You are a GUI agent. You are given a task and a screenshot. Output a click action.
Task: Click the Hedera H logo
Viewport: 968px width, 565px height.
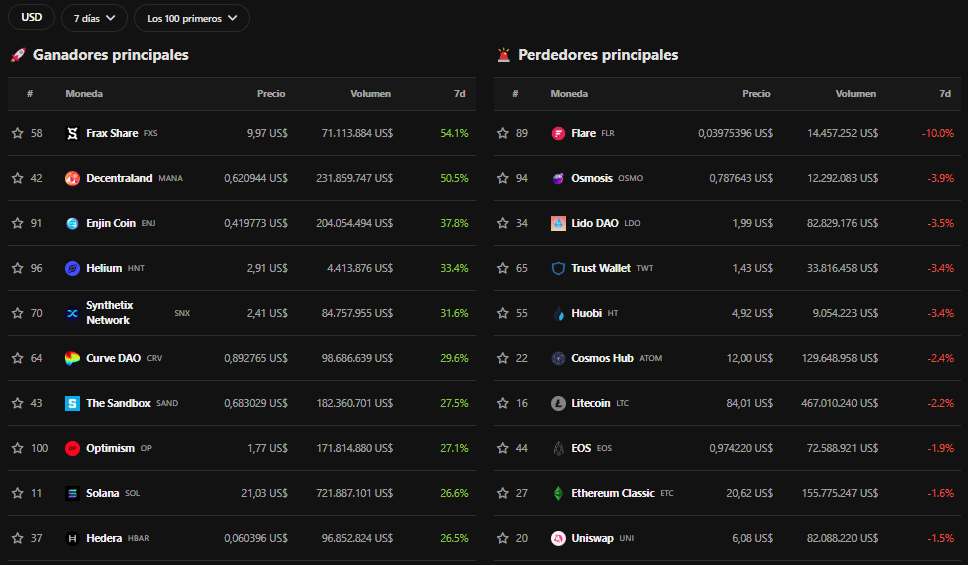coord(72,539)
